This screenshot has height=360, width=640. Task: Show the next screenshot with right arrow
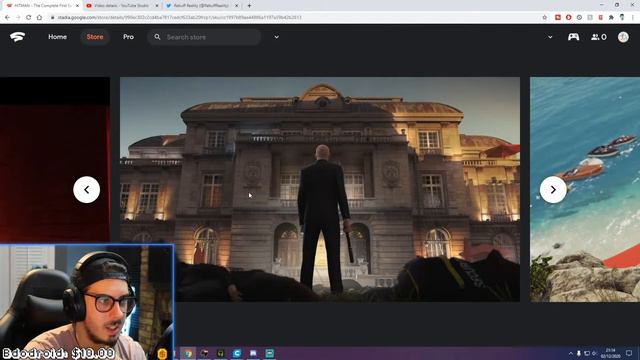[x=553, y=190]
